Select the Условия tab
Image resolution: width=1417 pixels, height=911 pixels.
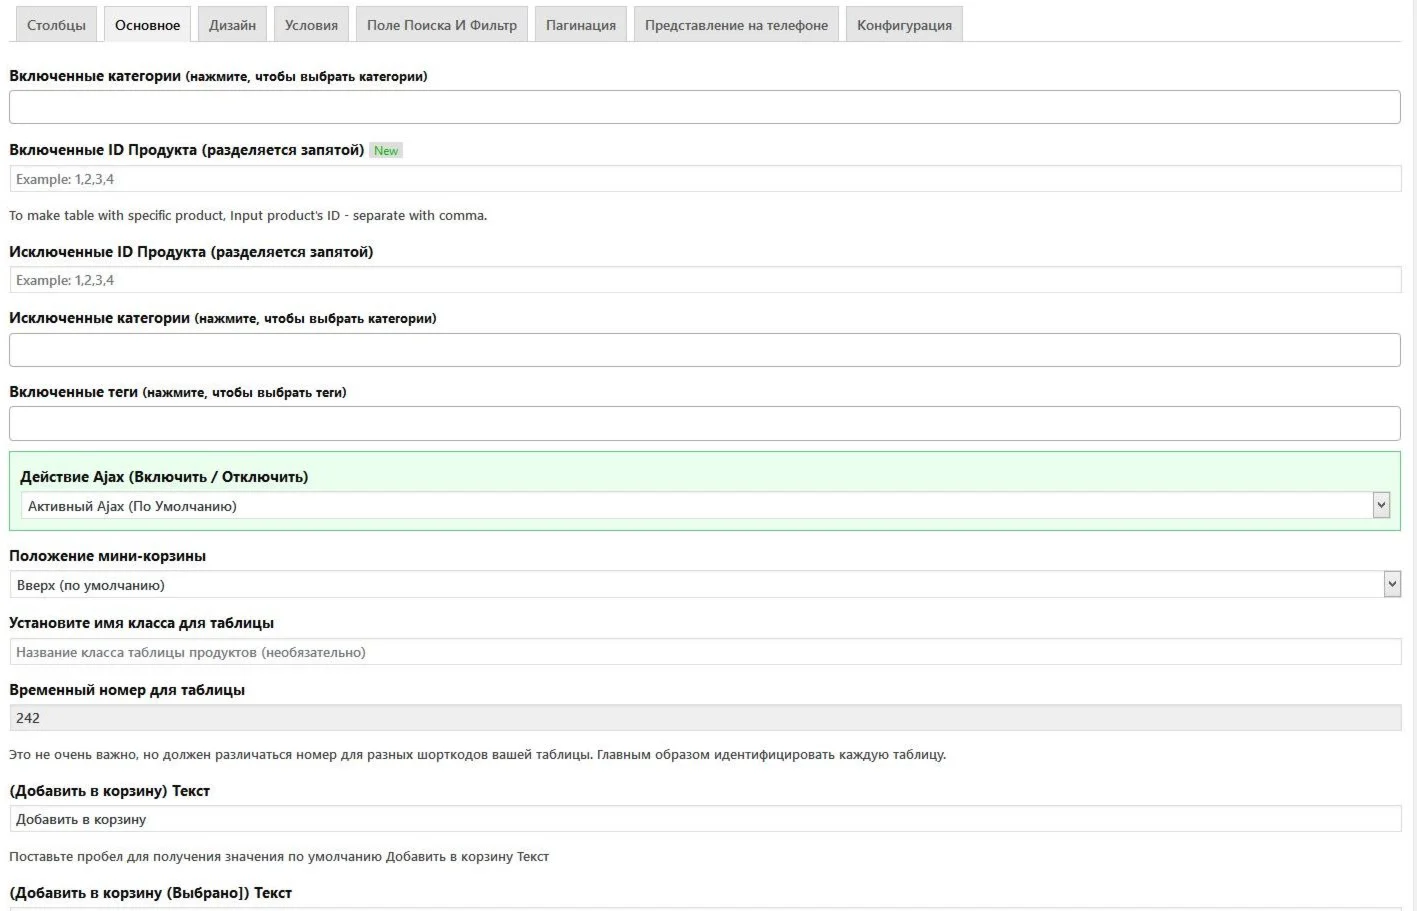pyautogui.click(x=311, y=25)
